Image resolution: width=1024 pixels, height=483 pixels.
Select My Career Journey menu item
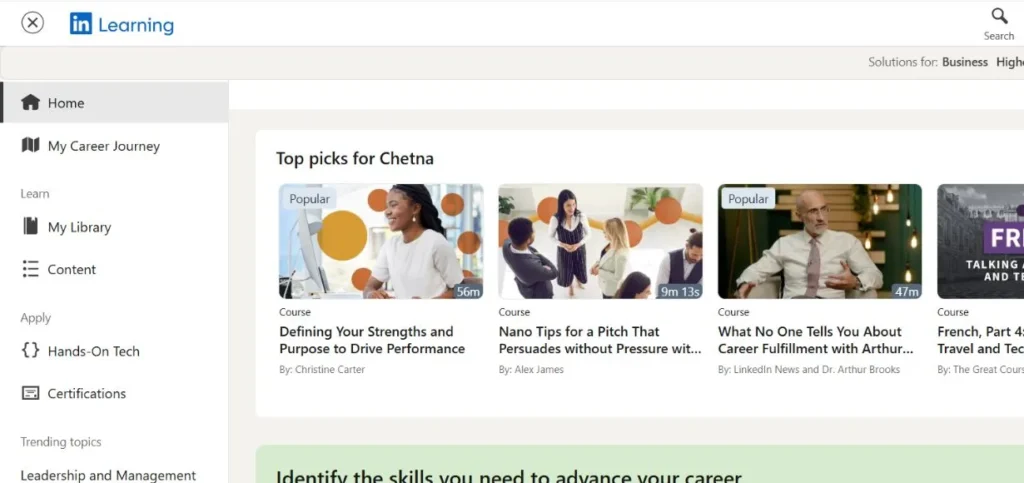tap(114, 146)
